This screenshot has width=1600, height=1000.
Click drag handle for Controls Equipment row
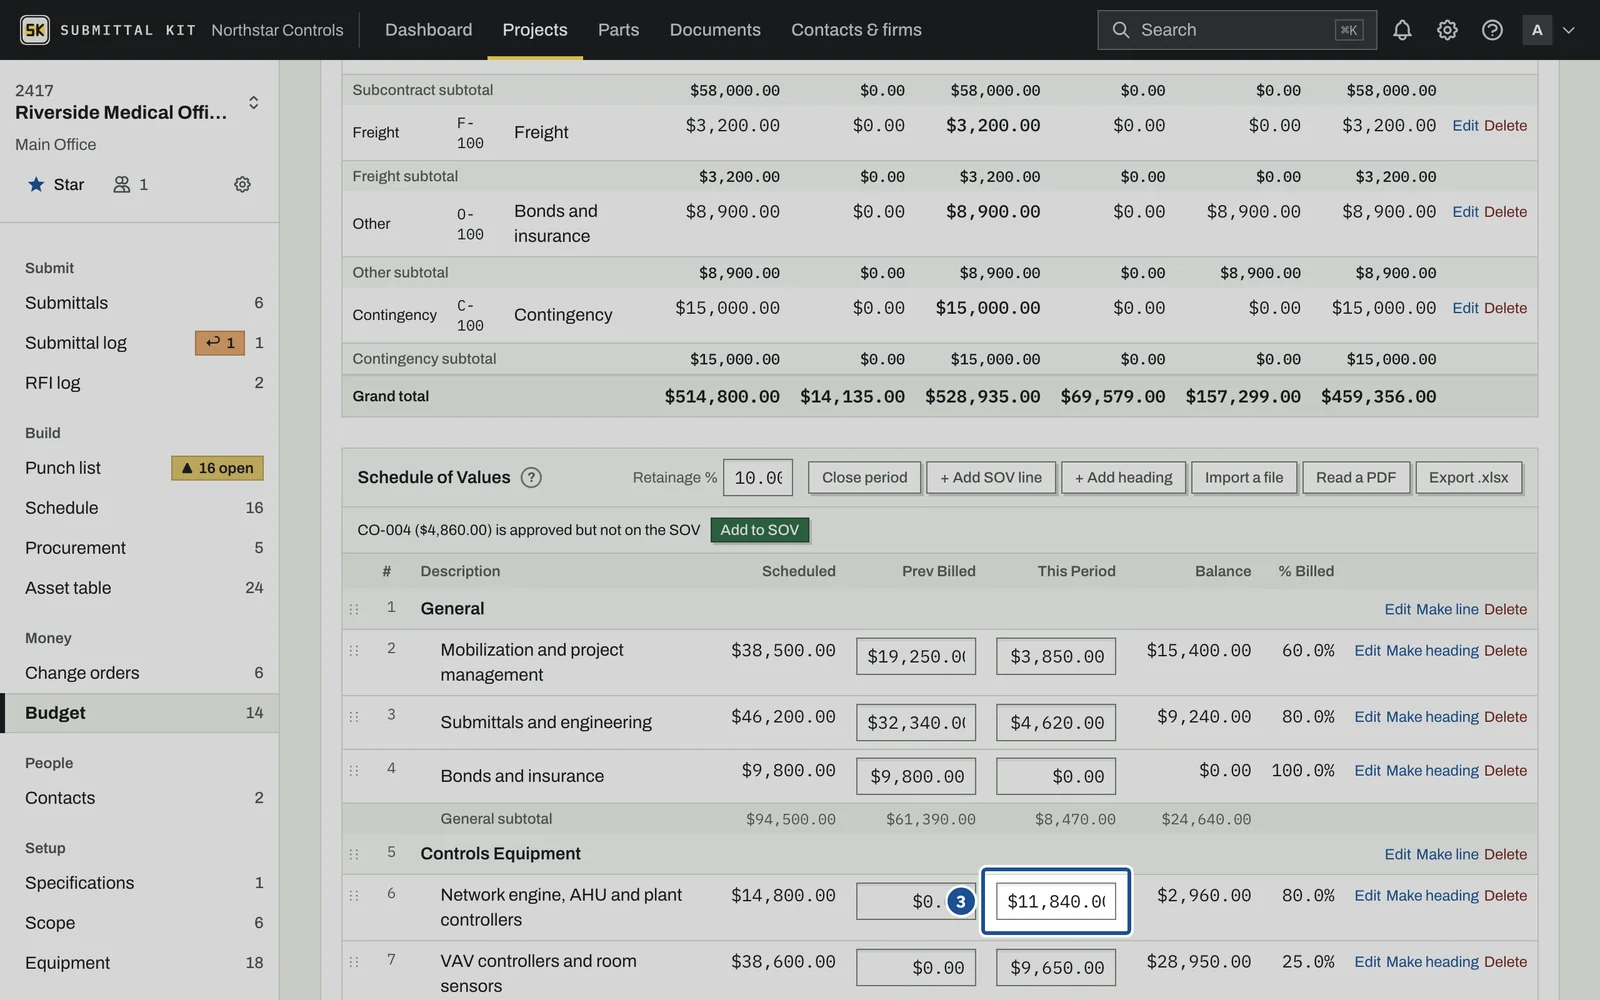(354, 854)
